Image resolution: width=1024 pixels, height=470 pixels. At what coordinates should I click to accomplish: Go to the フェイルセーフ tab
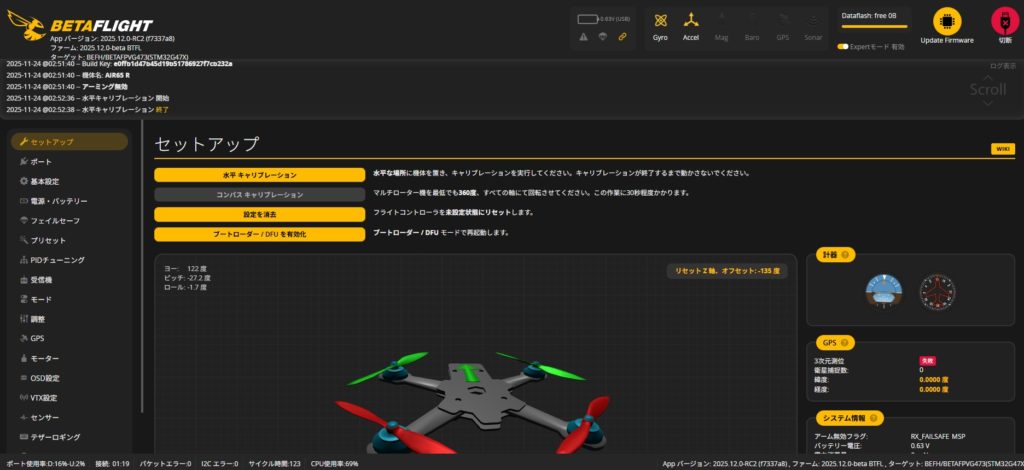55,220
